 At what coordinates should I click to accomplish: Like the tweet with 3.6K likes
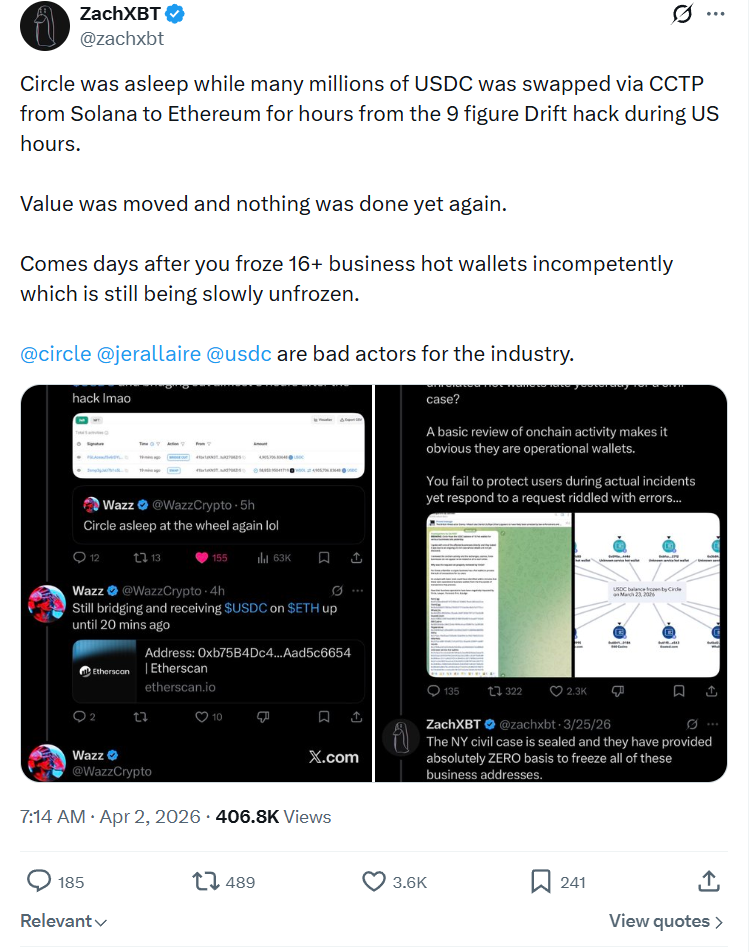374,881
